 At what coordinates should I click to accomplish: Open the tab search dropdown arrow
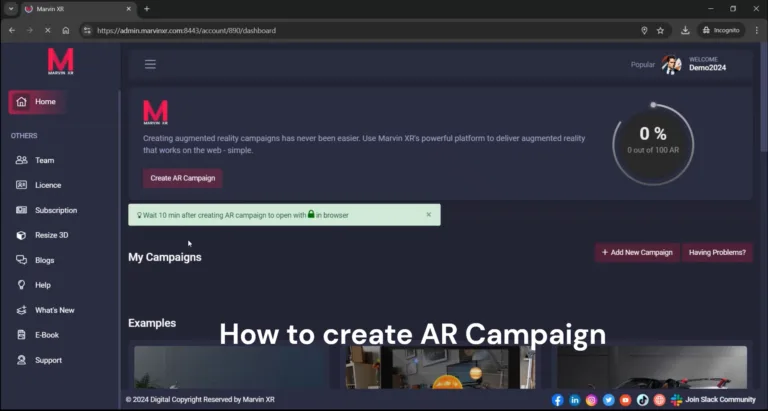point(11,9)
